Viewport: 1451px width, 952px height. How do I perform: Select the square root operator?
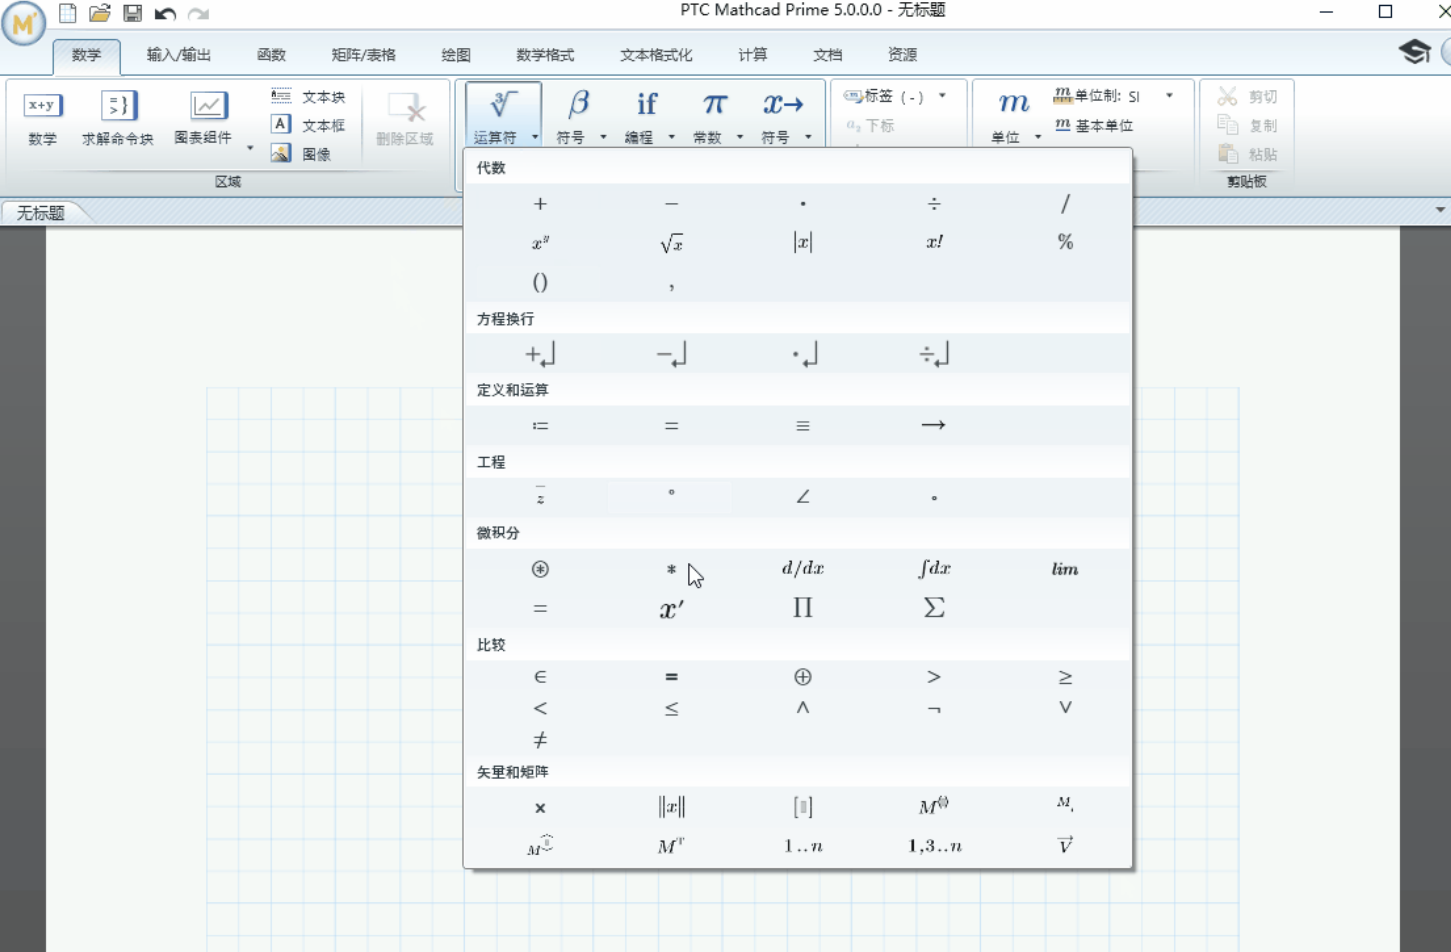671,243
